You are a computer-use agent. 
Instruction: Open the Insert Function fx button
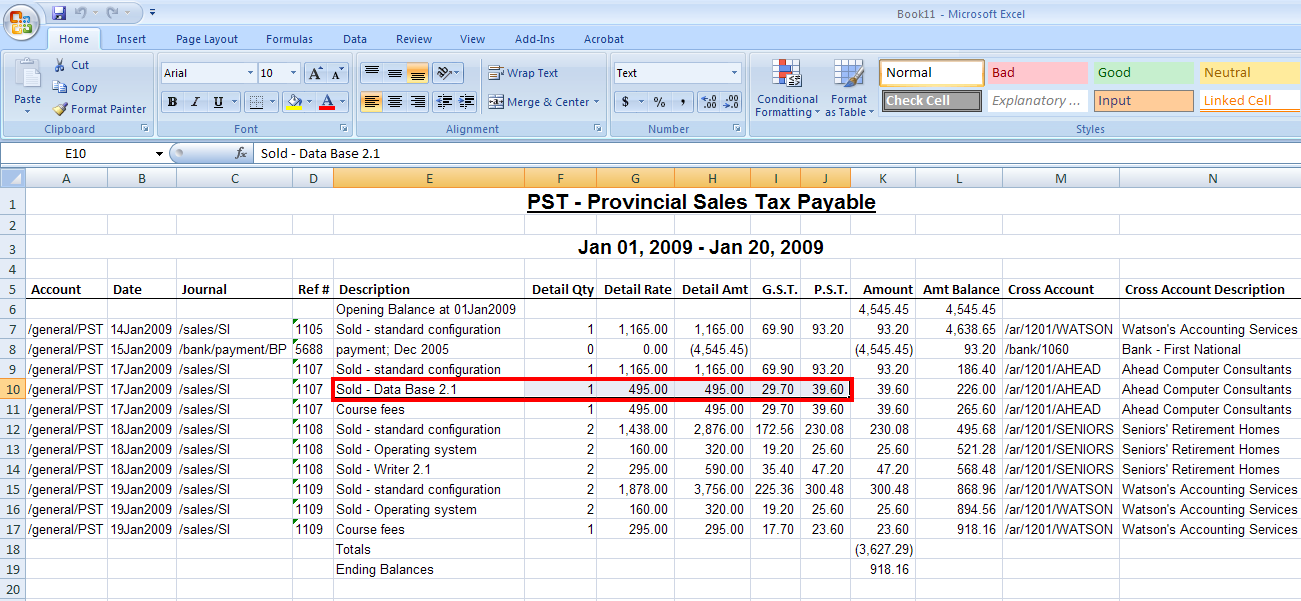(x=241, y=154)
